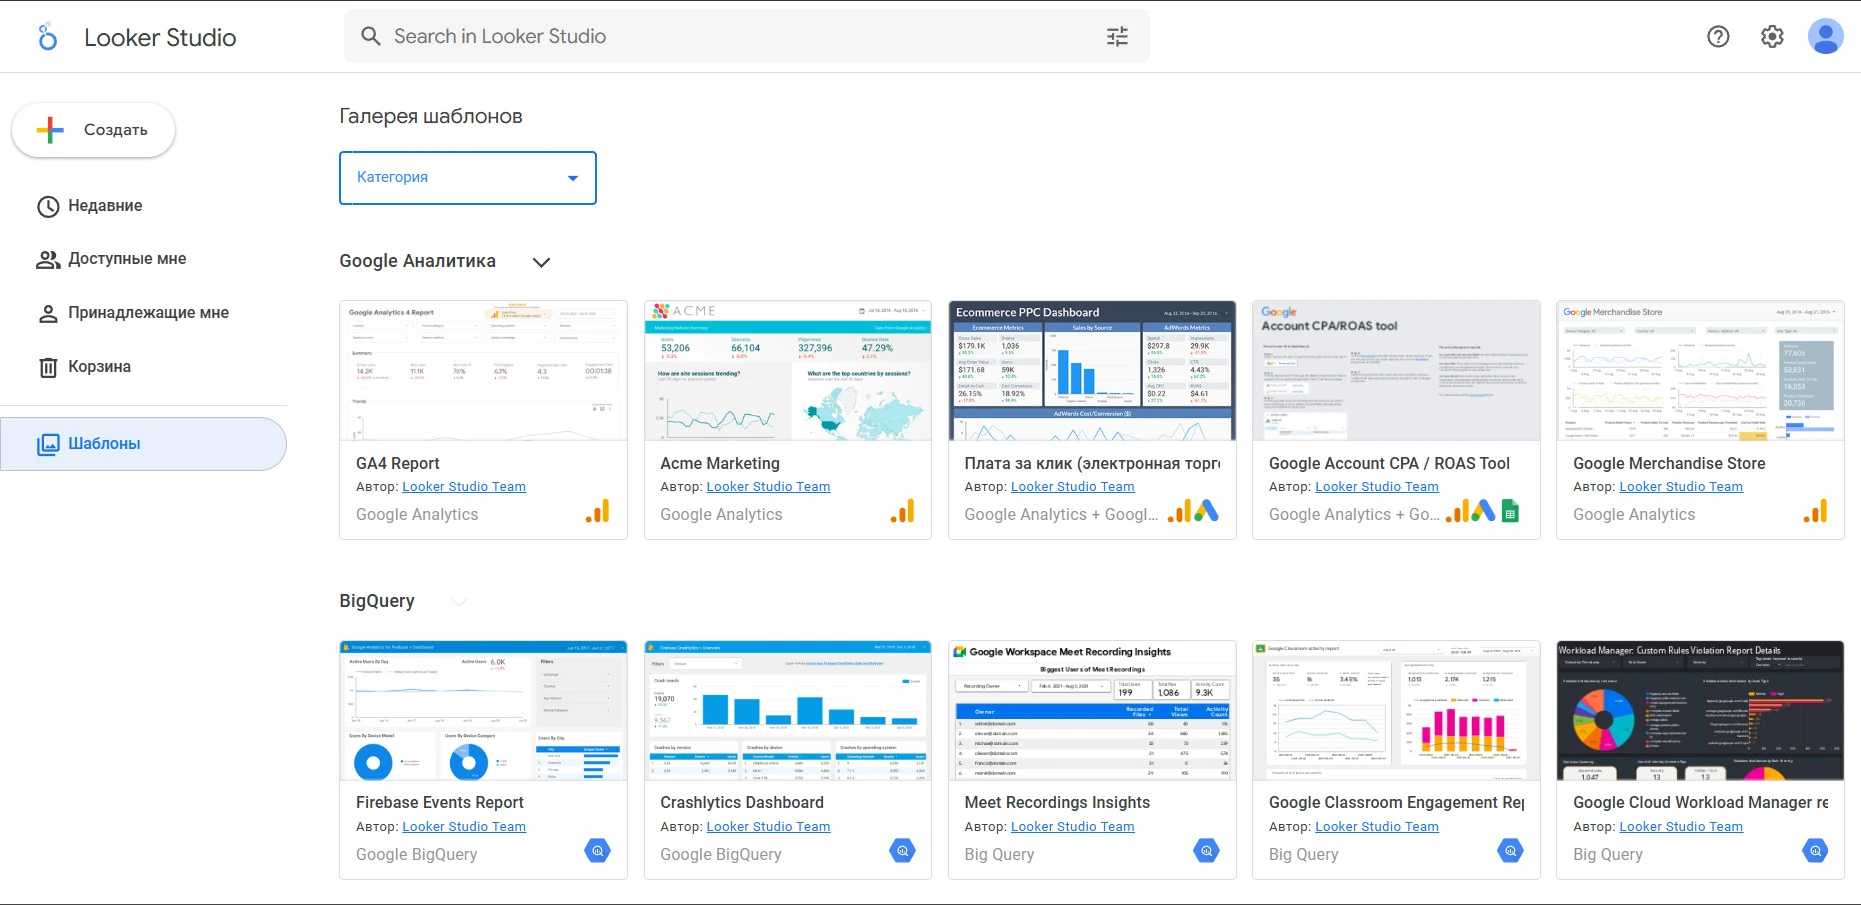Screen dimensions: 1861x905
Task: Click the BigQuery icon on Crashlytics Dashboard card
Action: (x=902, y=851)
